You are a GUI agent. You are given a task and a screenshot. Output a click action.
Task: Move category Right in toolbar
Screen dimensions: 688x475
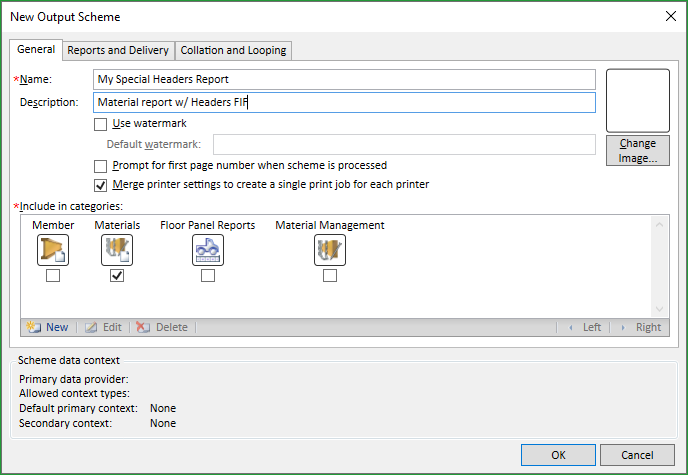coord(641,327)
